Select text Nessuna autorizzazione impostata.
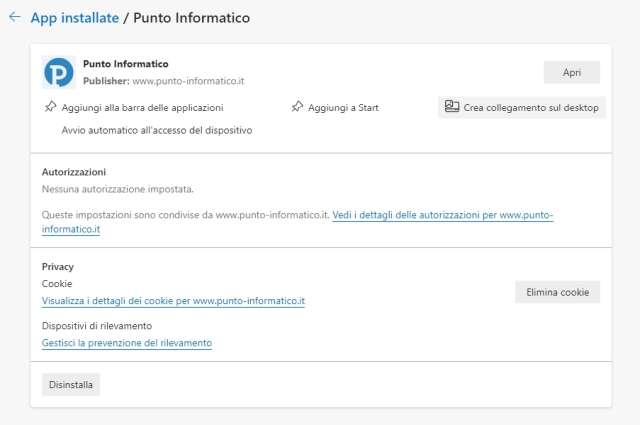The image size is (640, 425). pos(118,189)
